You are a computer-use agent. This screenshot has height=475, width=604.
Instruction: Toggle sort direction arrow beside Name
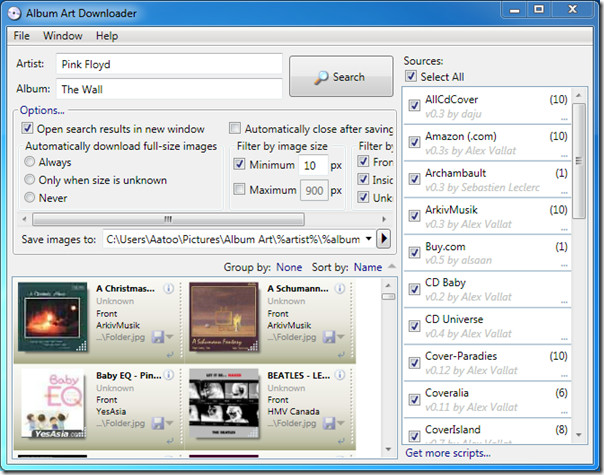coord(391,266)
